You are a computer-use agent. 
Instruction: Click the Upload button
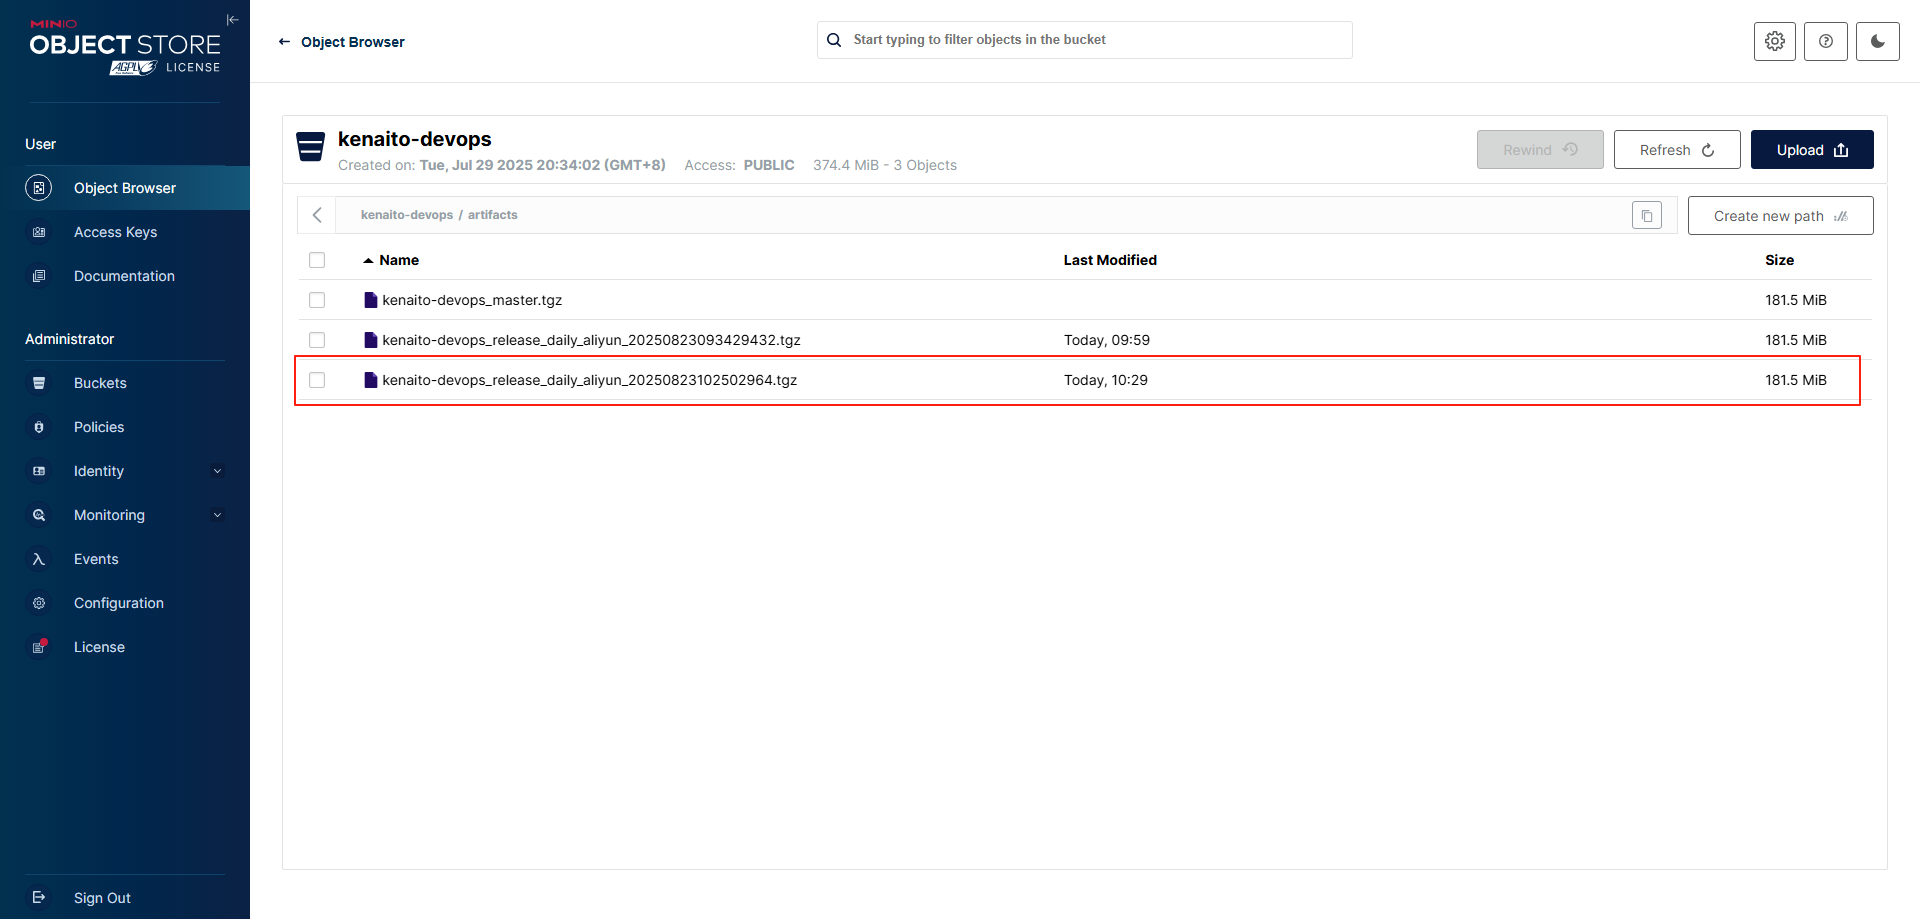point(1811,150)
